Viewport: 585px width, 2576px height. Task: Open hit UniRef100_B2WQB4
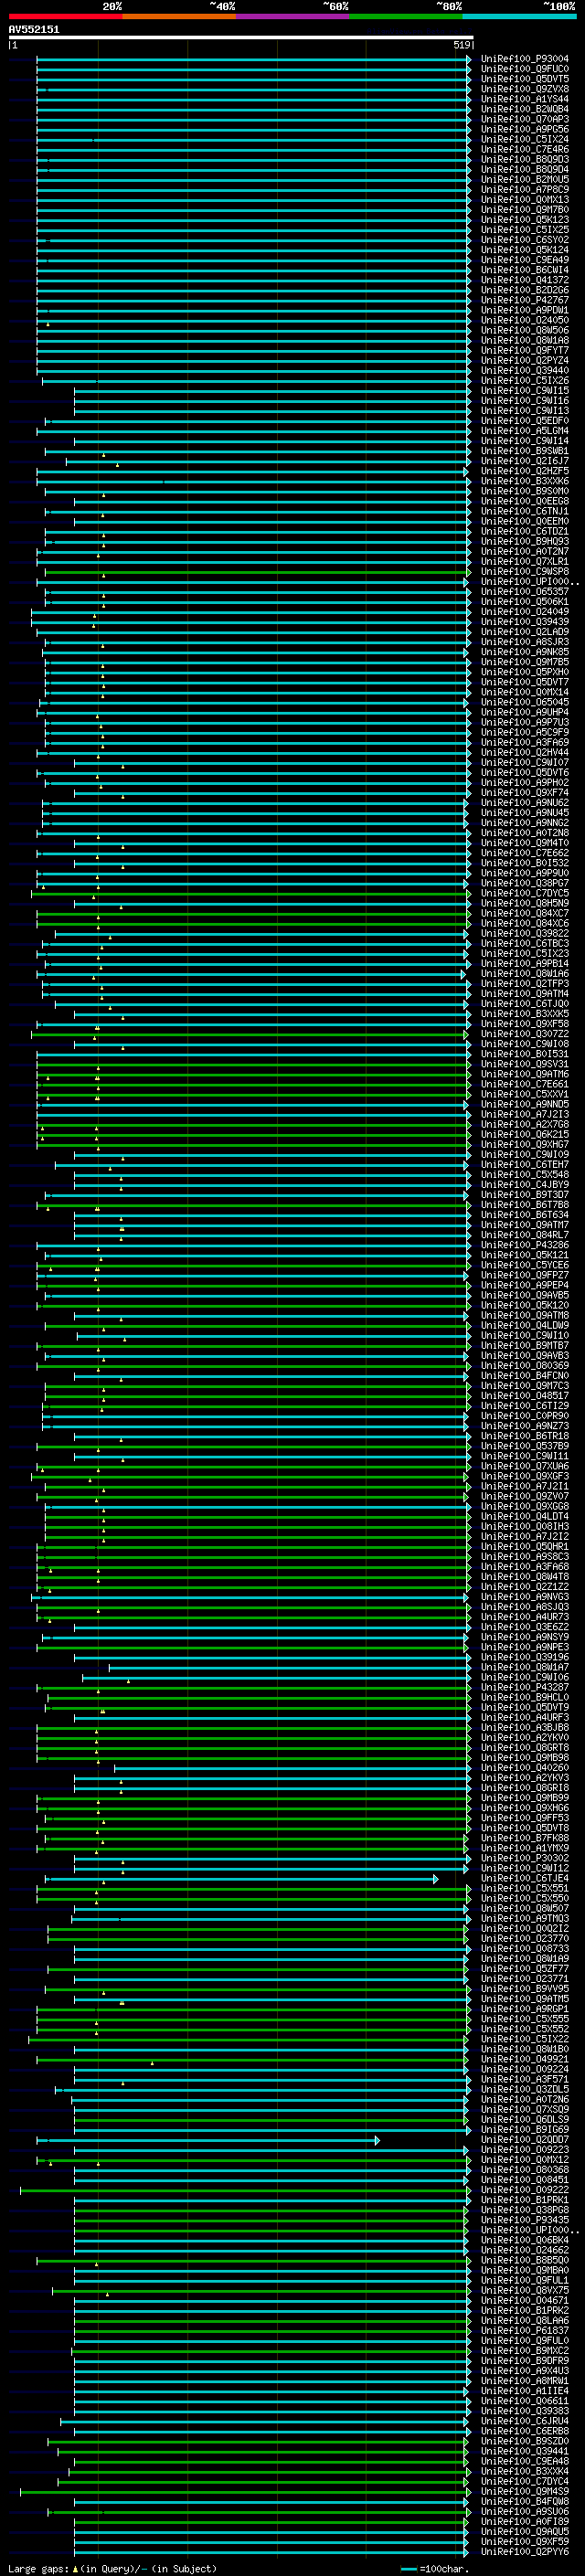(x=525, y=109)
